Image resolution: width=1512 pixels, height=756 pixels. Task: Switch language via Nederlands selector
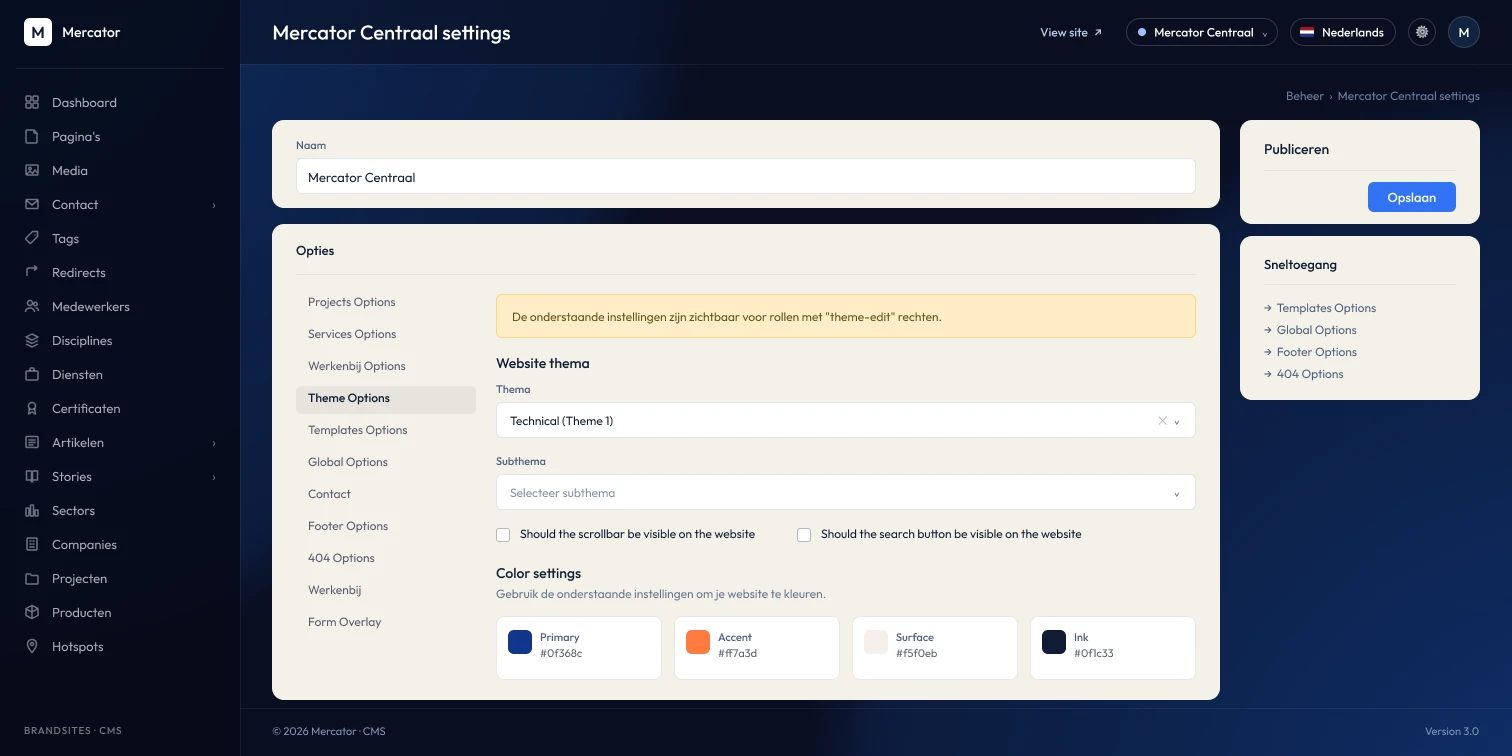(1343, 32)
